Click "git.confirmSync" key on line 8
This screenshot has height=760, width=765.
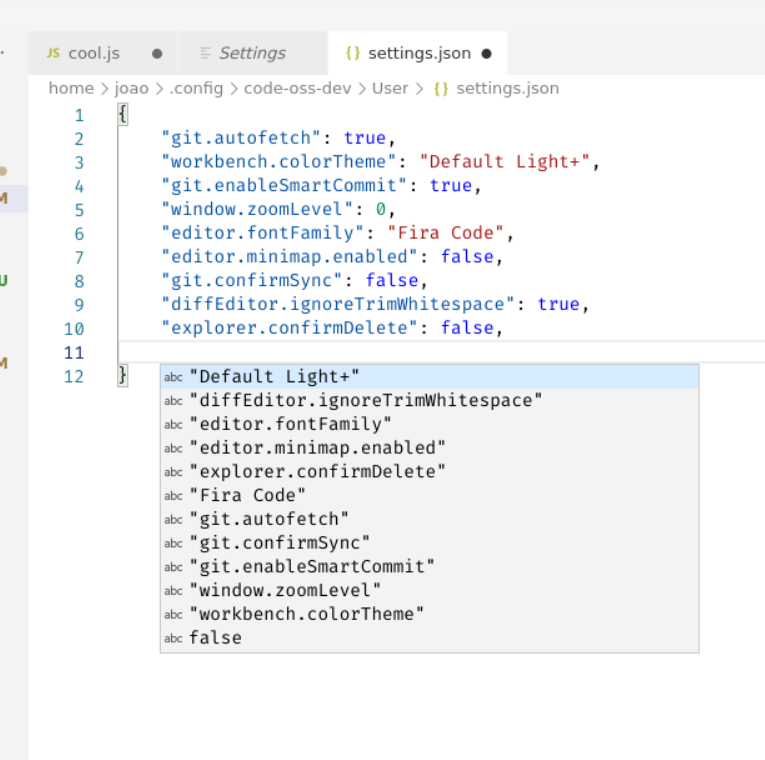click(252, 280)
